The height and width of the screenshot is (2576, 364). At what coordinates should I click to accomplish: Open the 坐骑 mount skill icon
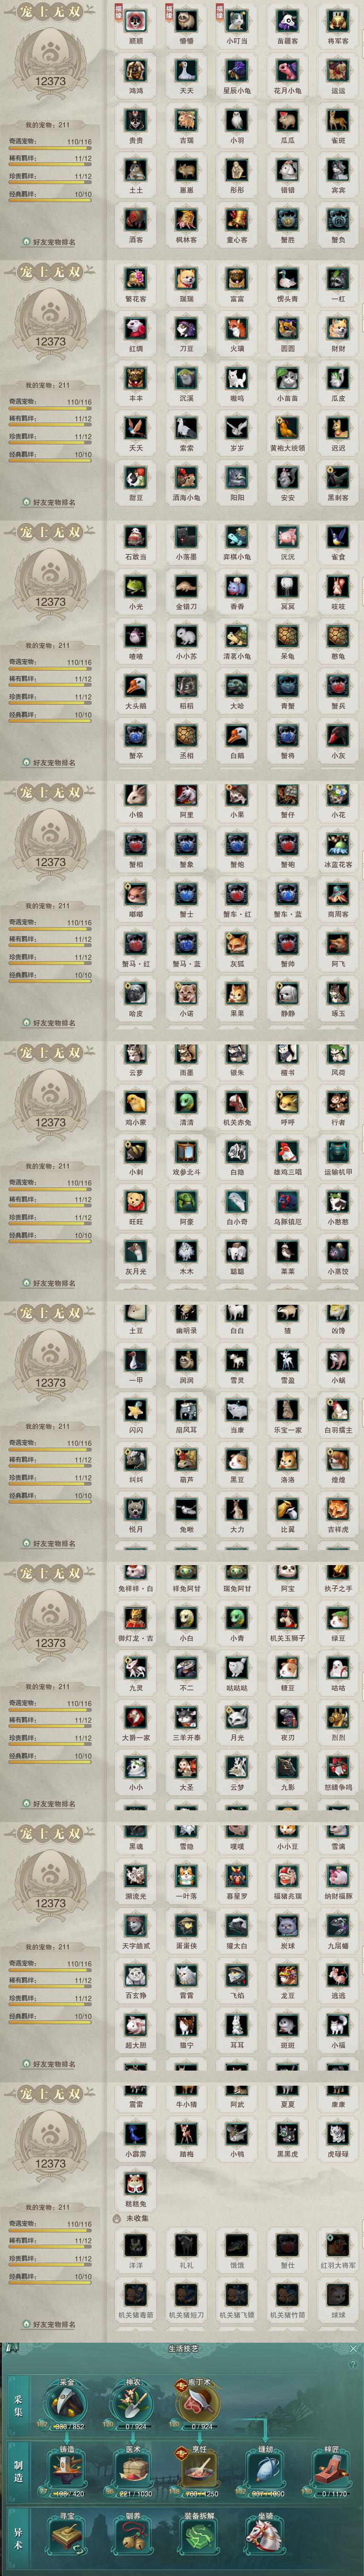(265, 2538)
